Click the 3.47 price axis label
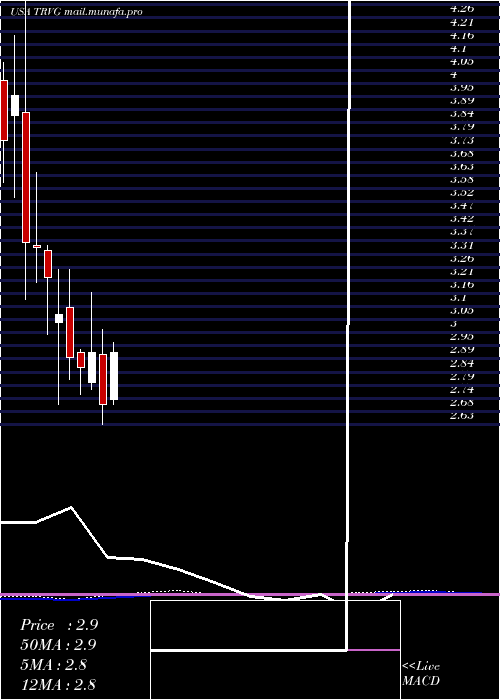The height and width of the screenshot is (700, 500). [462, 206]
